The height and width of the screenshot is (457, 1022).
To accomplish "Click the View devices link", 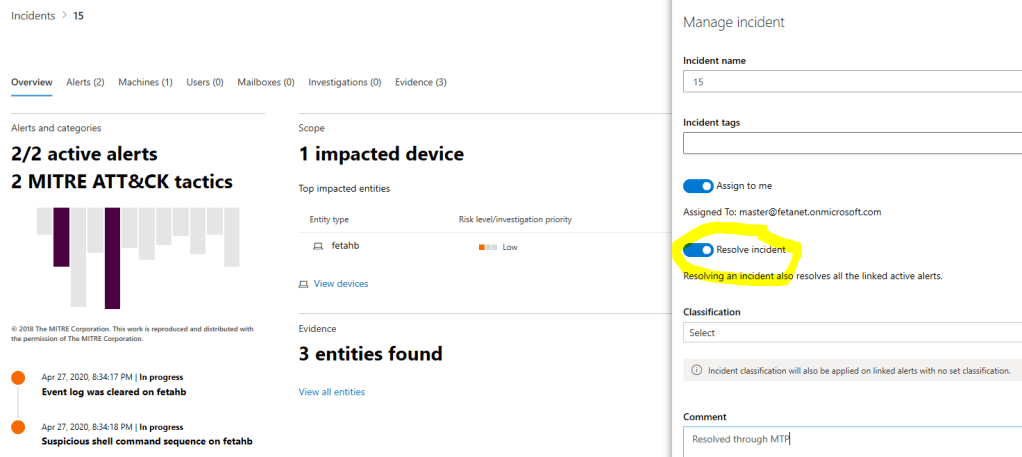I will tap(340, 284).
